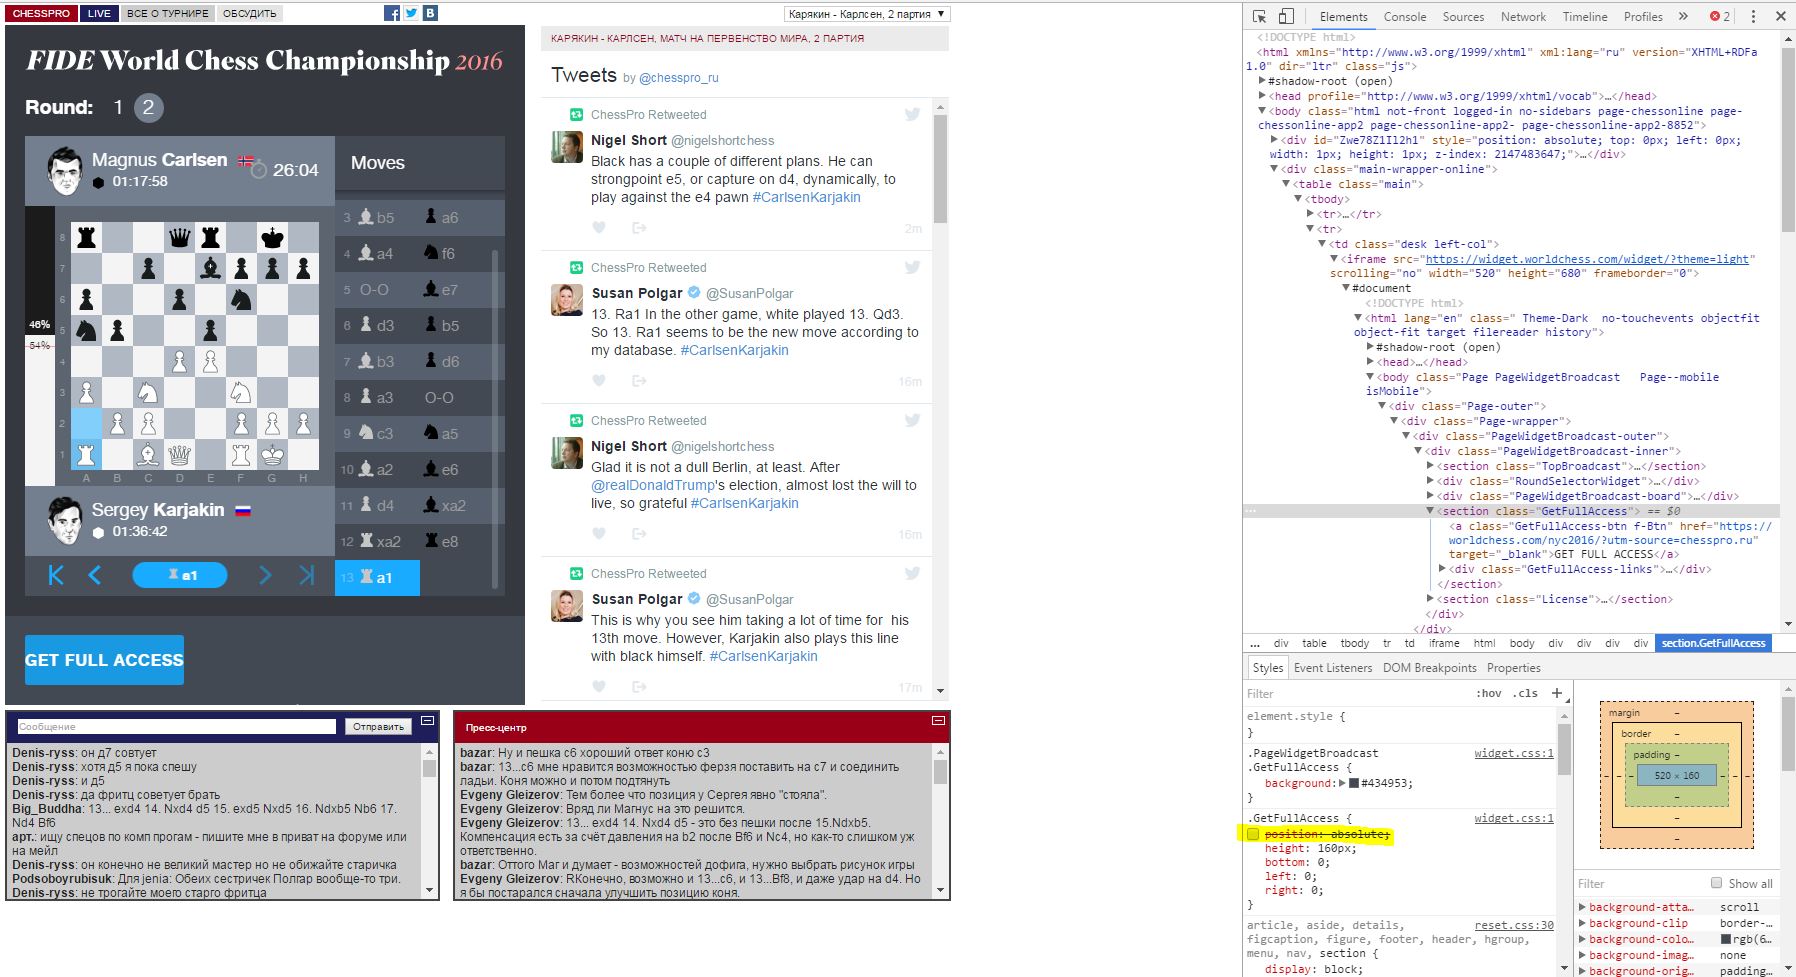This screenshot has height=977, width=1796.
Task: Jump to the first move of the game
Action: click(x=56, y=575)
